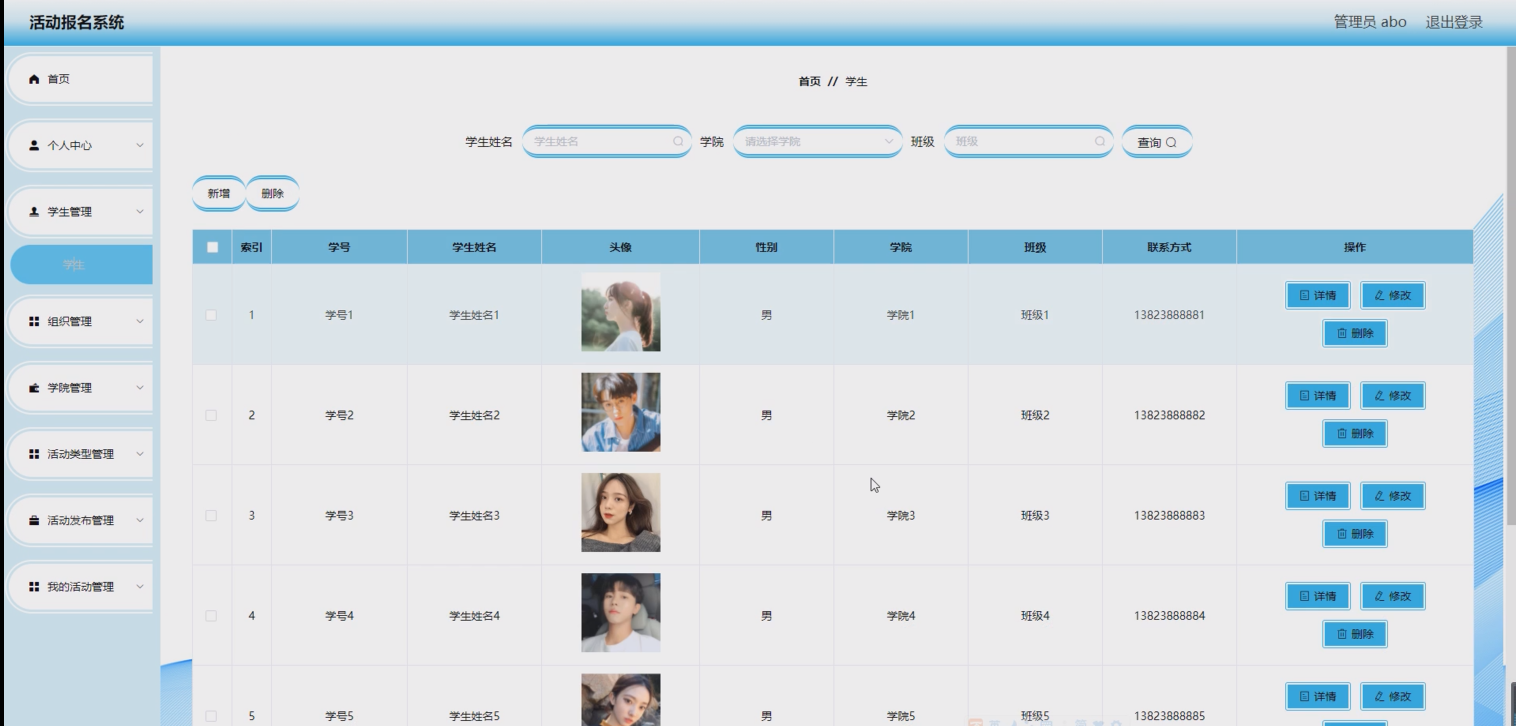Screen dimensions: 1516x726
Task: Focus the 班级 input field
Action: coord(1029,141)
